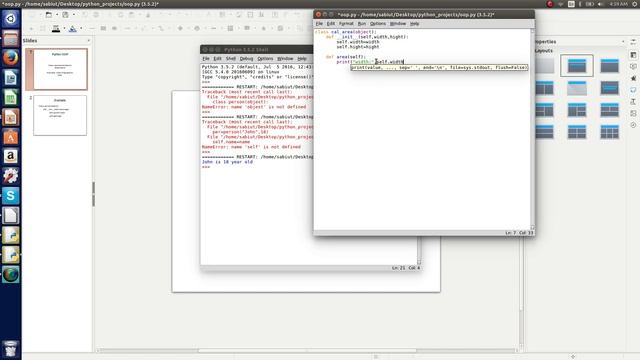
Task: Open Window menu in Python Shell window
Action: pyautogui.click(x=285, y=59)
